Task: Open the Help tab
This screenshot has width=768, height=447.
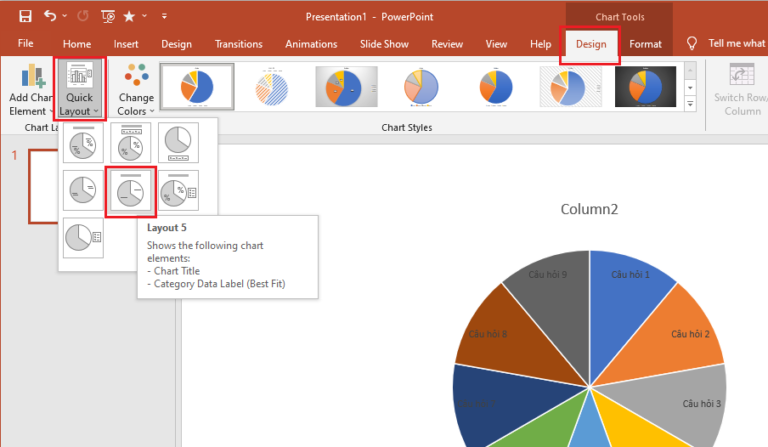Action: (x=540, y=44)
